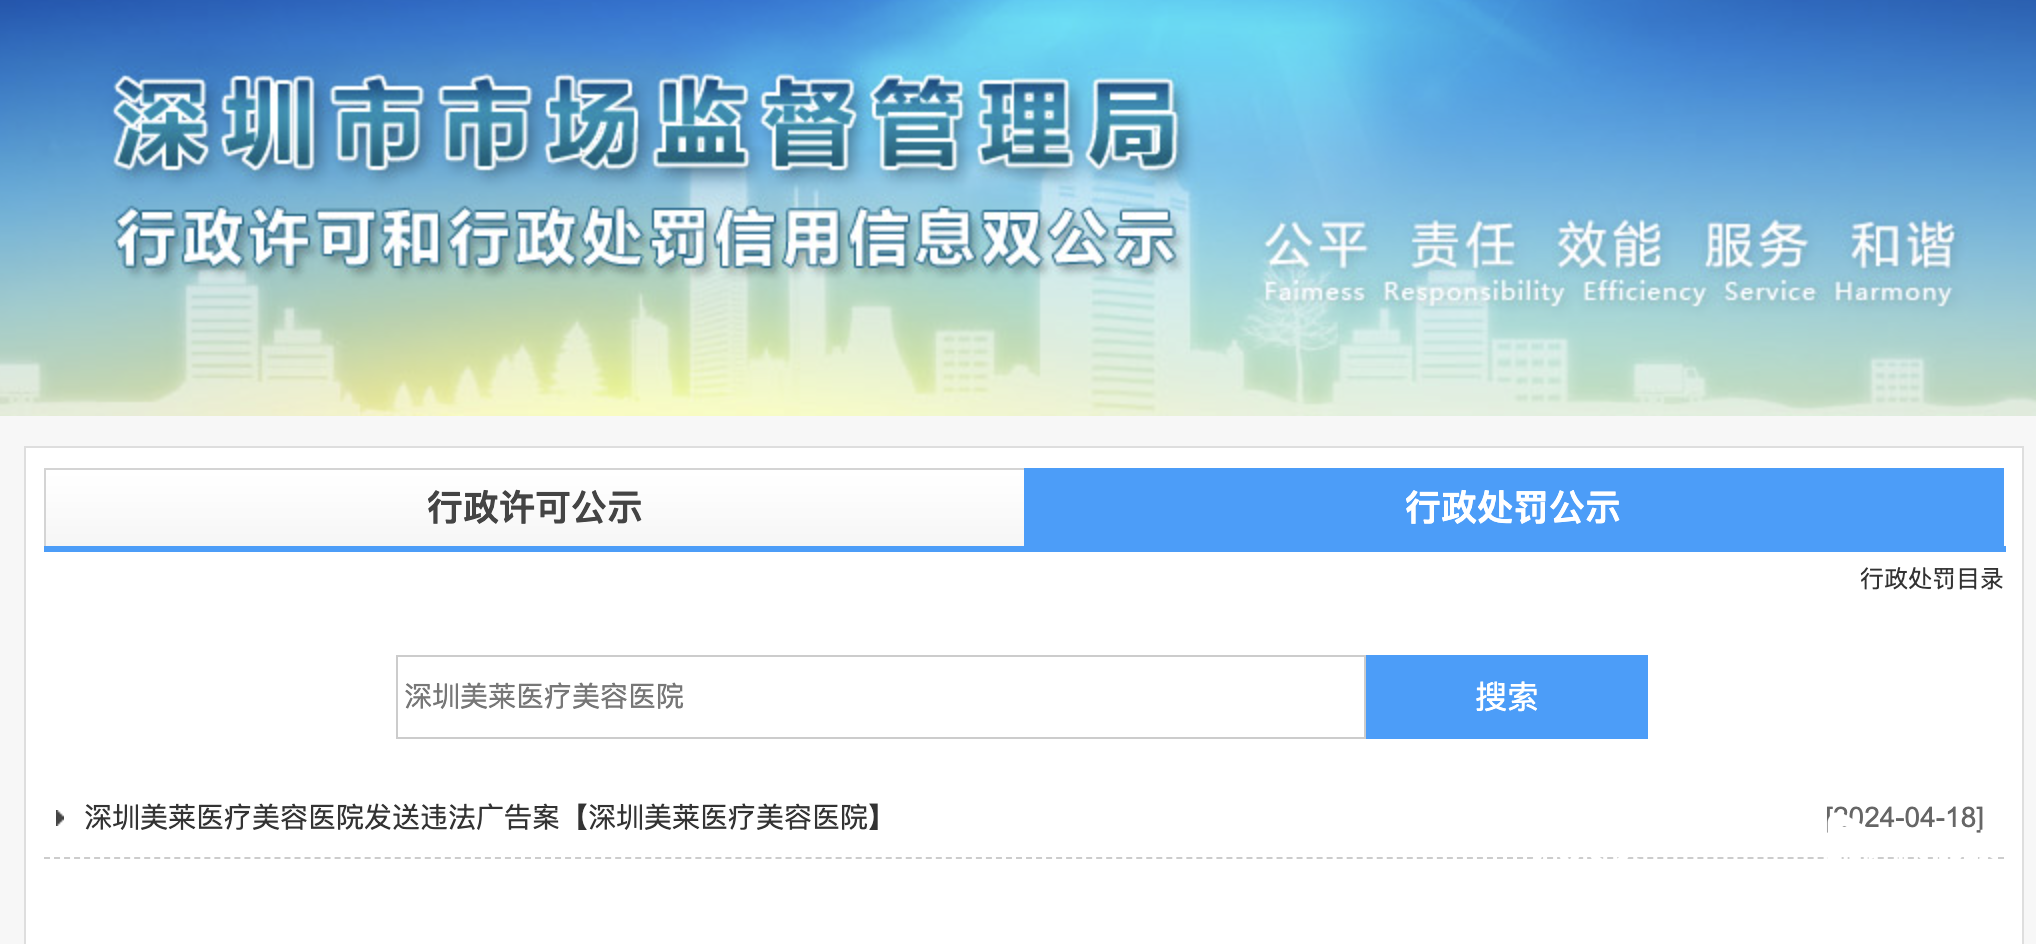Click the 责任 slogan text
The width and height of the screenshot is (2036, 944).
(1462, 246)
